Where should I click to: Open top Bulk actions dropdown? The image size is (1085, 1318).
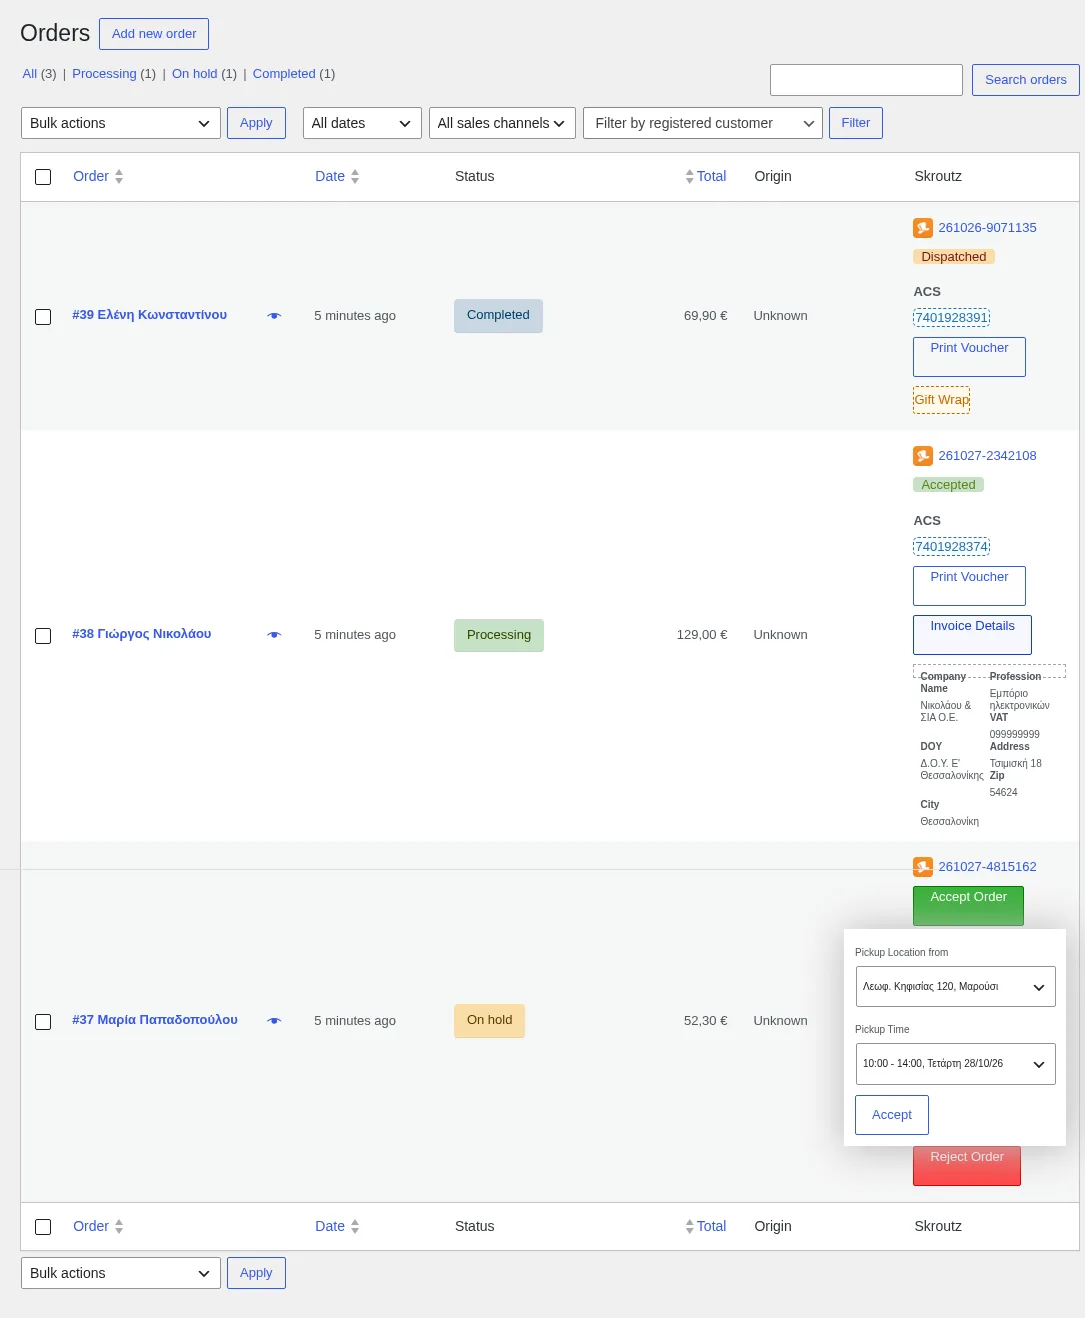121,123
